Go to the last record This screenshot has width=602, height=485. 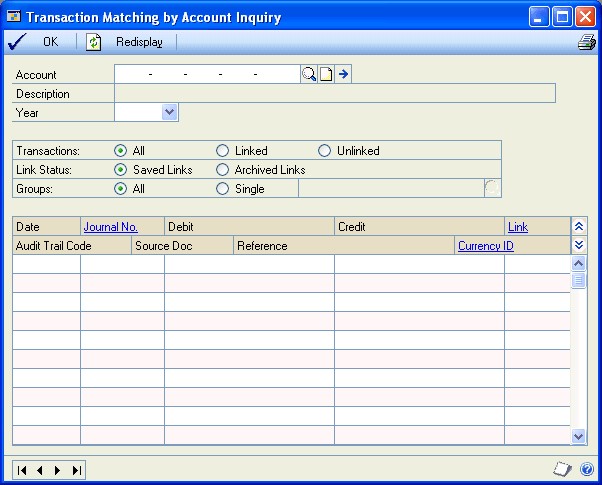[x=76, y=470]
